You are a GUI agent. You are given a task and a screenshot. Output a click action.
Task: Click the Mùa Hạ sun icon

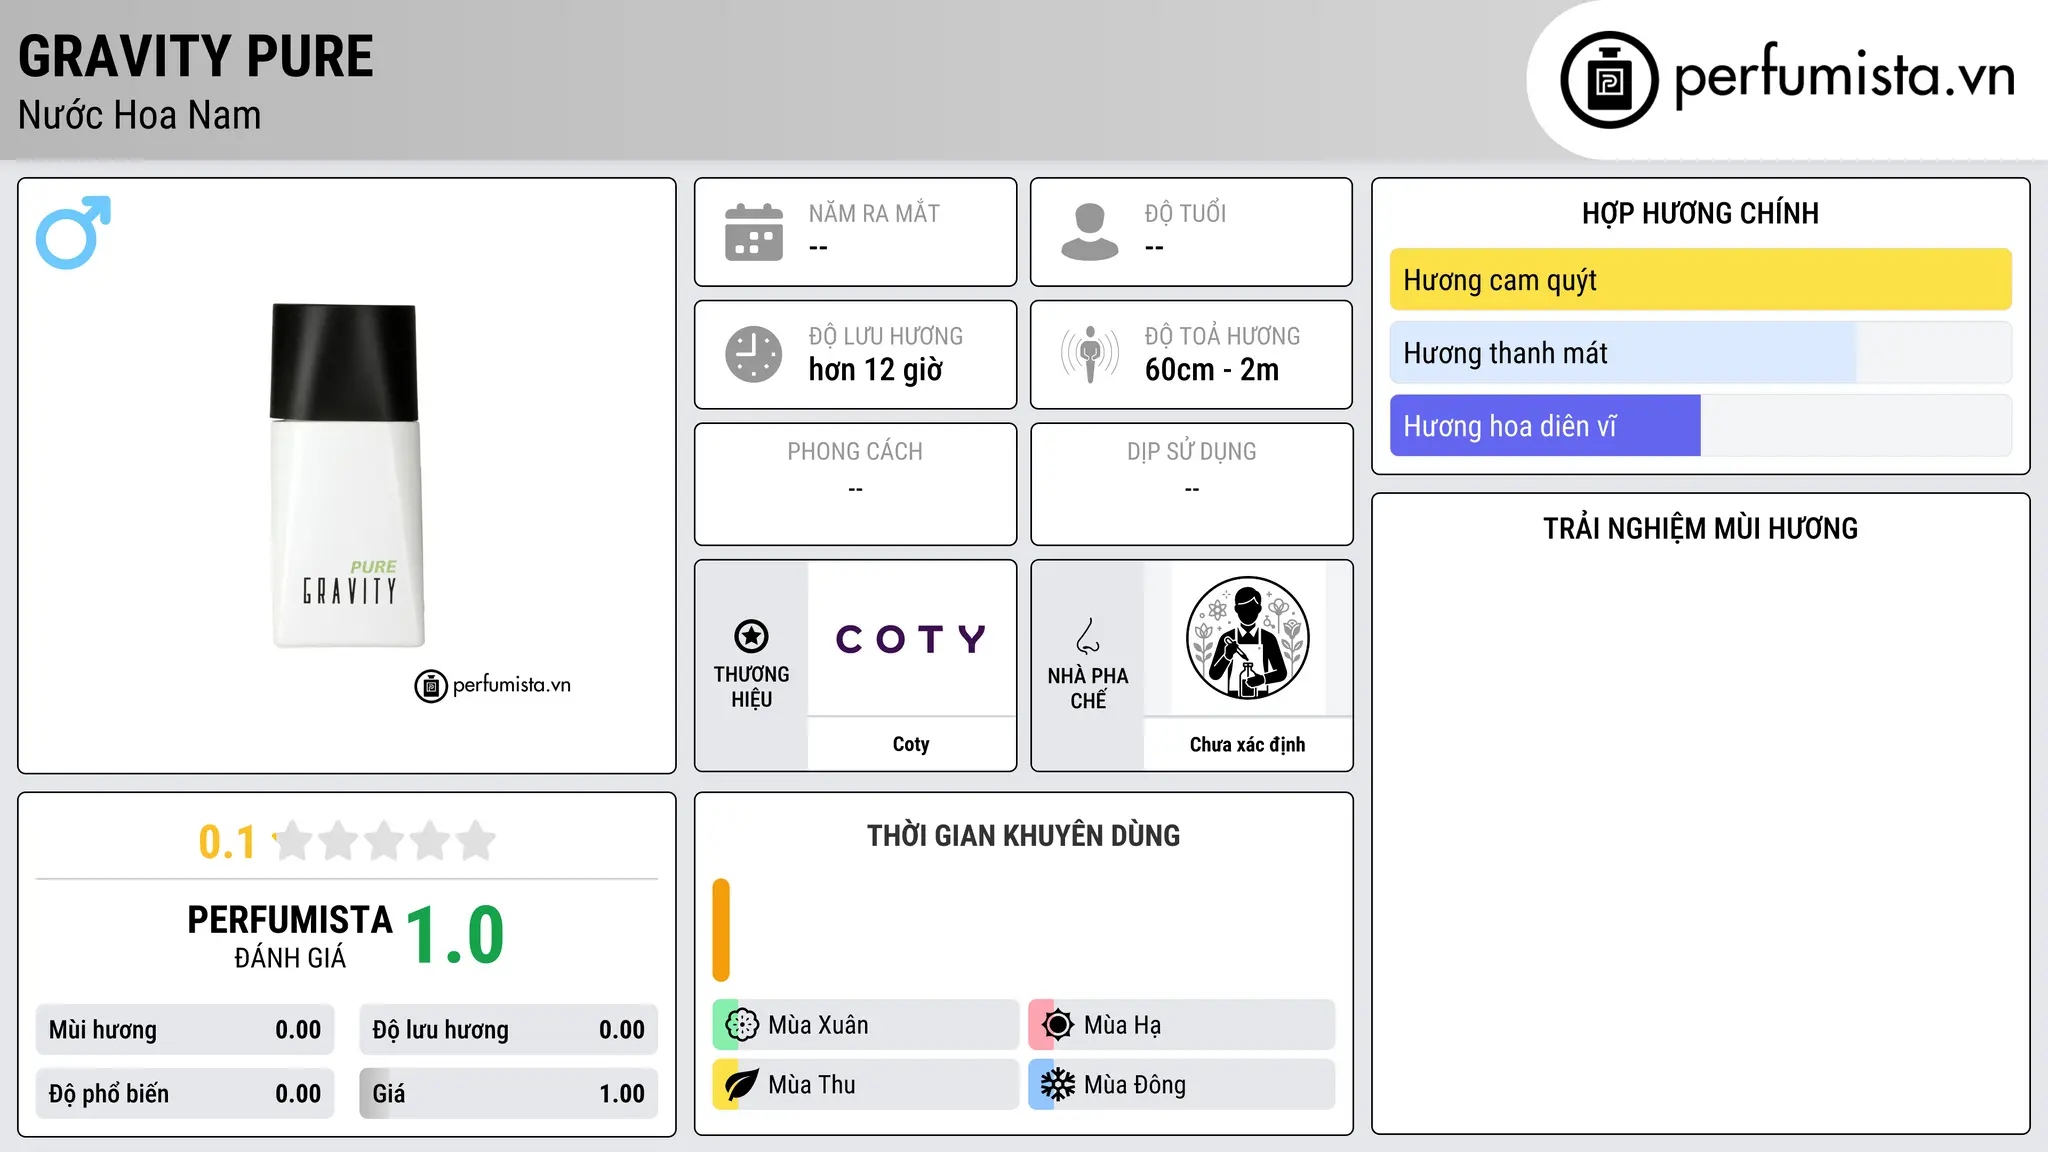(x=1058, y=1025)
